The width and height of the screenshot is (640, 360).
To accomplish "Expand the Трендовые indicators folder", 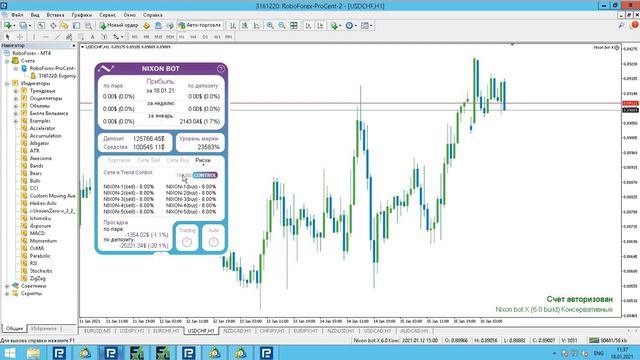I will [16, 91].
